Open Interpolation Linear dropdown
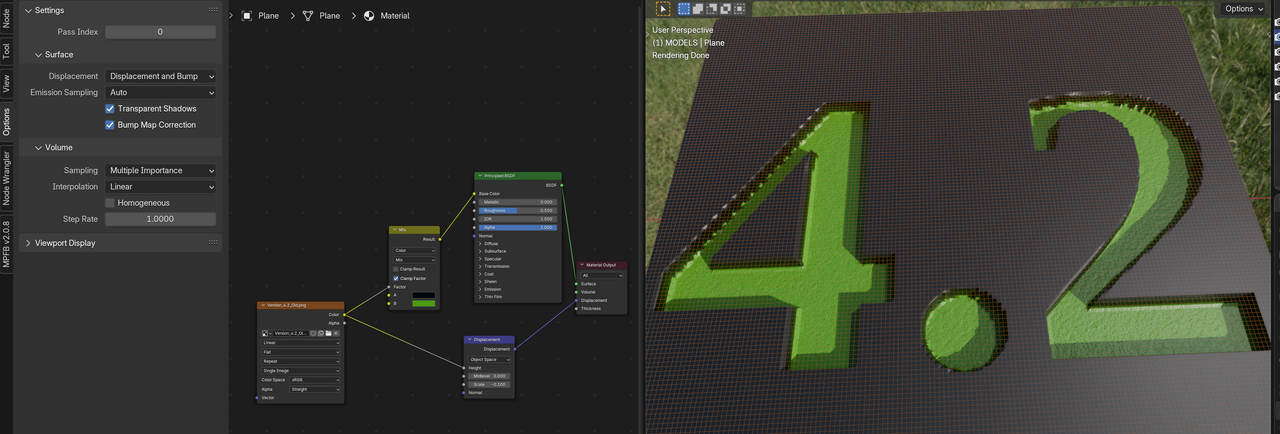This screenshot has width=1280, height=434. tap(161, 186)
